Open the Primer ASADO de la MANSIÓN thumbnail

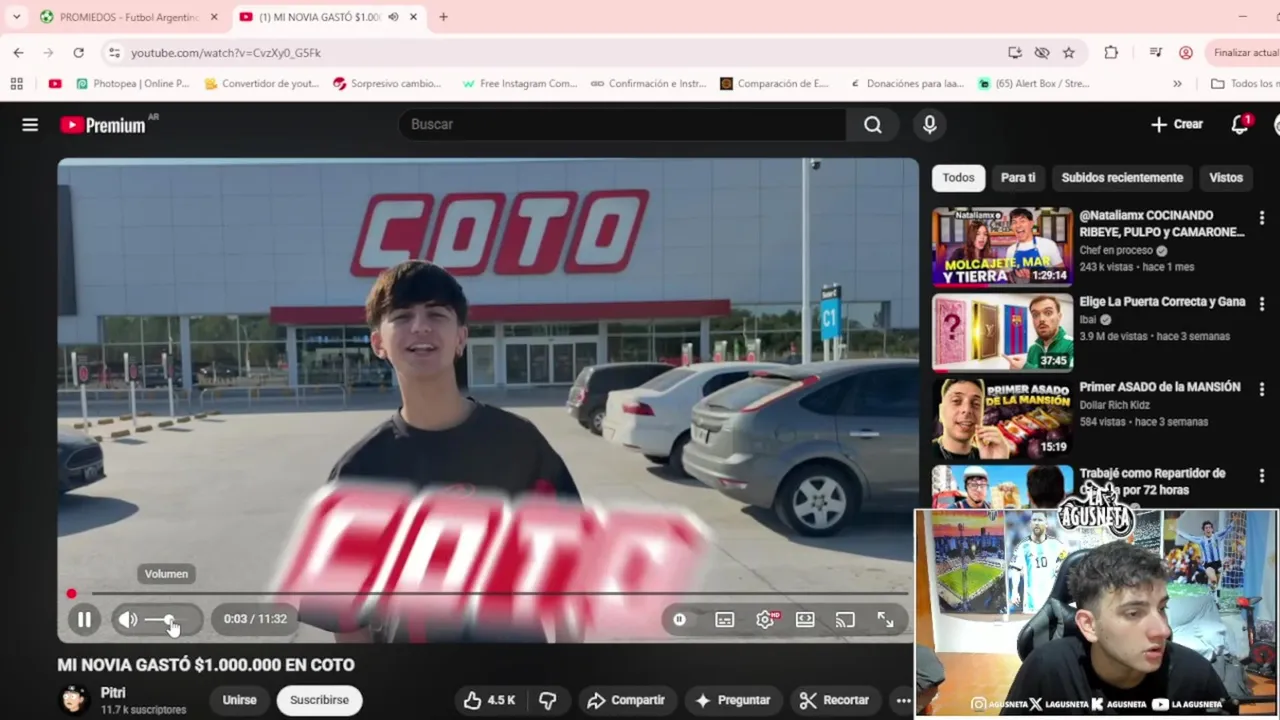click(x=1002, y=418)
